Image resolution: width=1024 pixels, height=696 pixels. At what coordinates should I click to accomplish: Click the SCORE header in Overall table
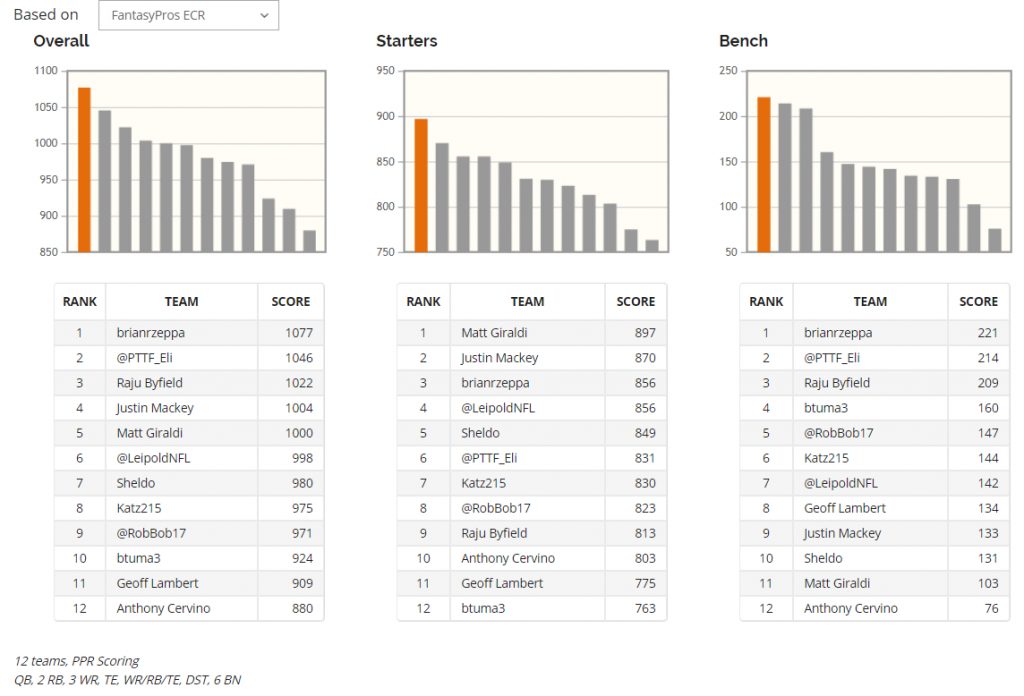(x=291, y=301)
